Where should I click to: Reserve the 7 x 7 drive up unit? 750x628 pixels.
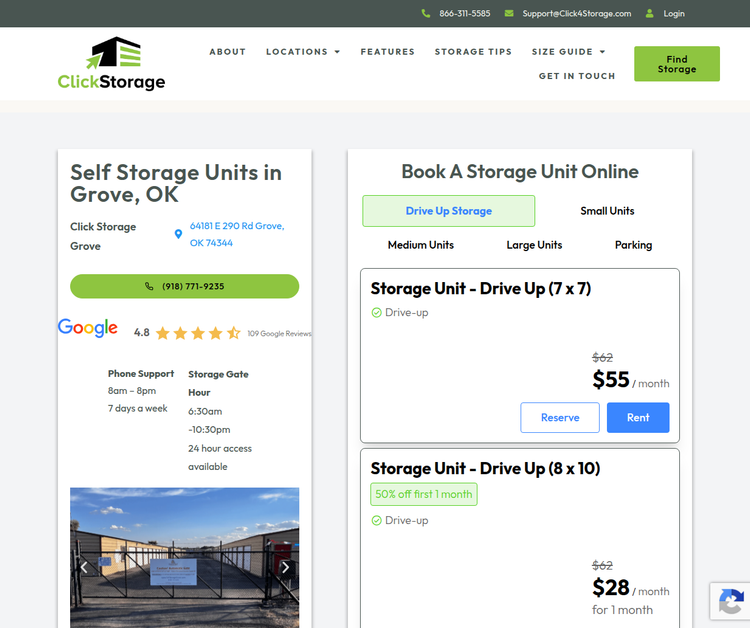(560, 418)
